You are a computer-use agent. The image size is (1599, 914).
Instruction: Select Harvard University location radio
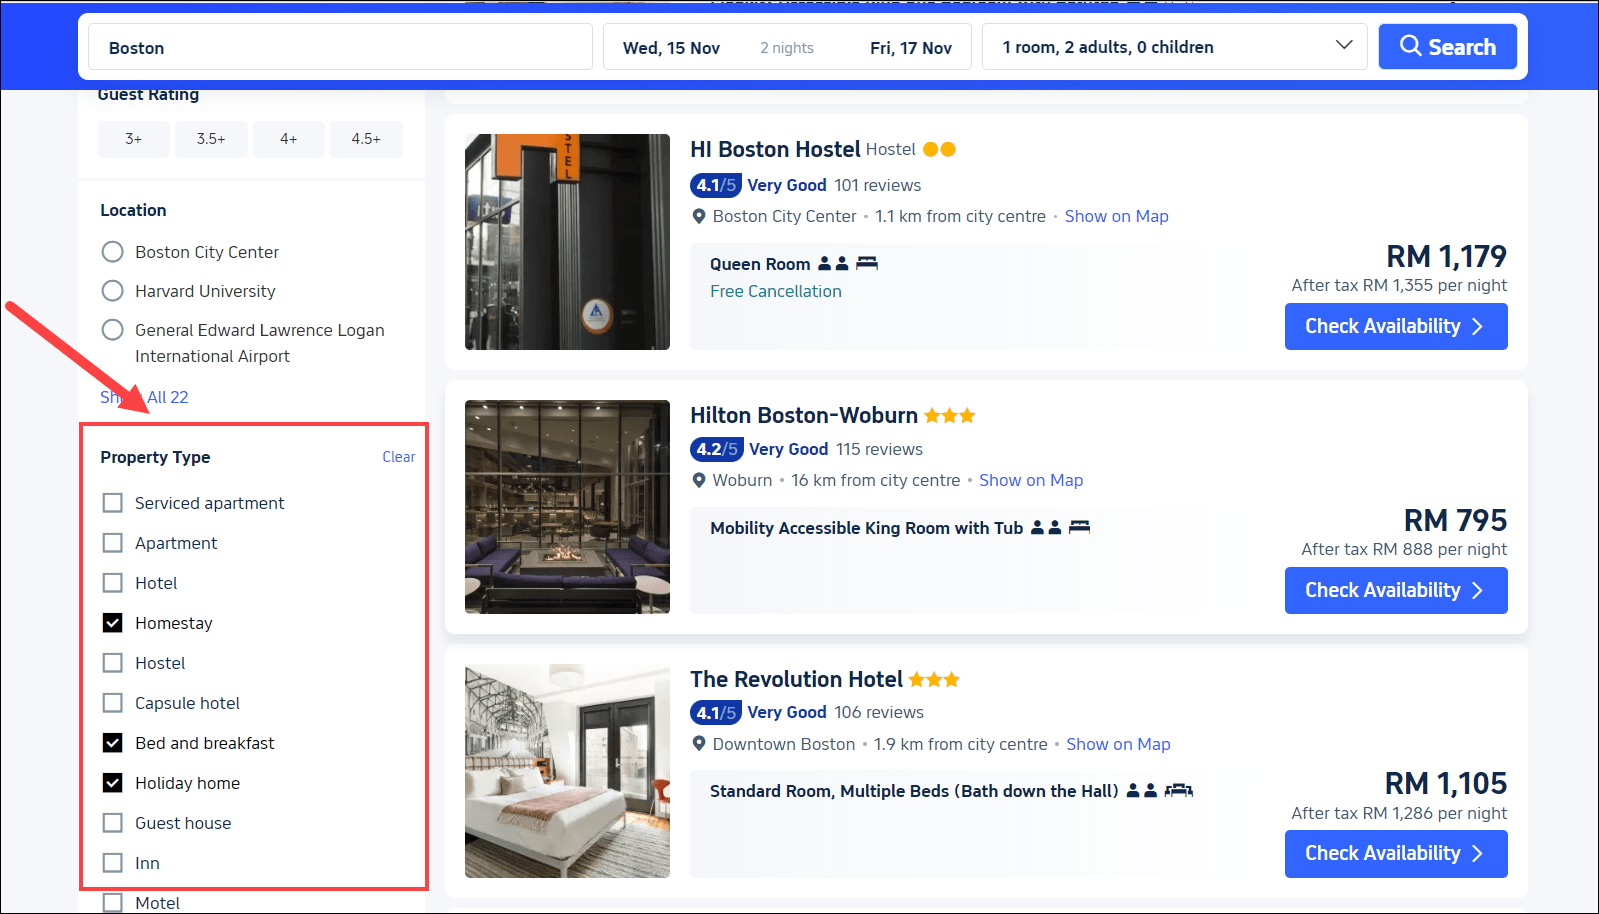click(113, 291)
